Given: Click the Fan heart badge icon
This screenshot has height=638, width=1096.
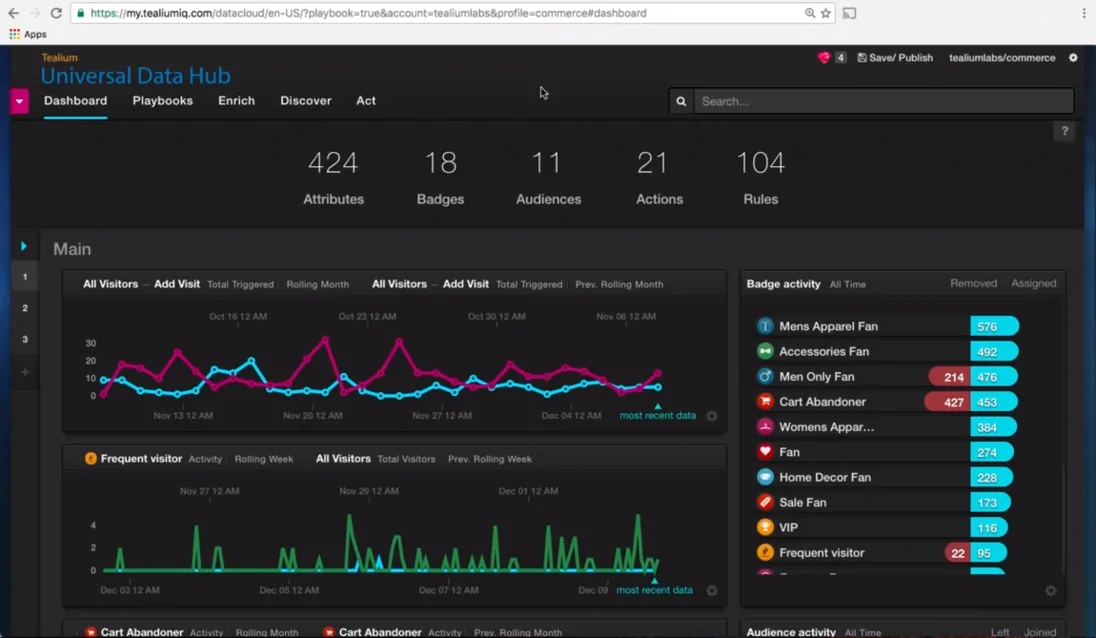Looking at the screenshot, I should tap(765, 451).
